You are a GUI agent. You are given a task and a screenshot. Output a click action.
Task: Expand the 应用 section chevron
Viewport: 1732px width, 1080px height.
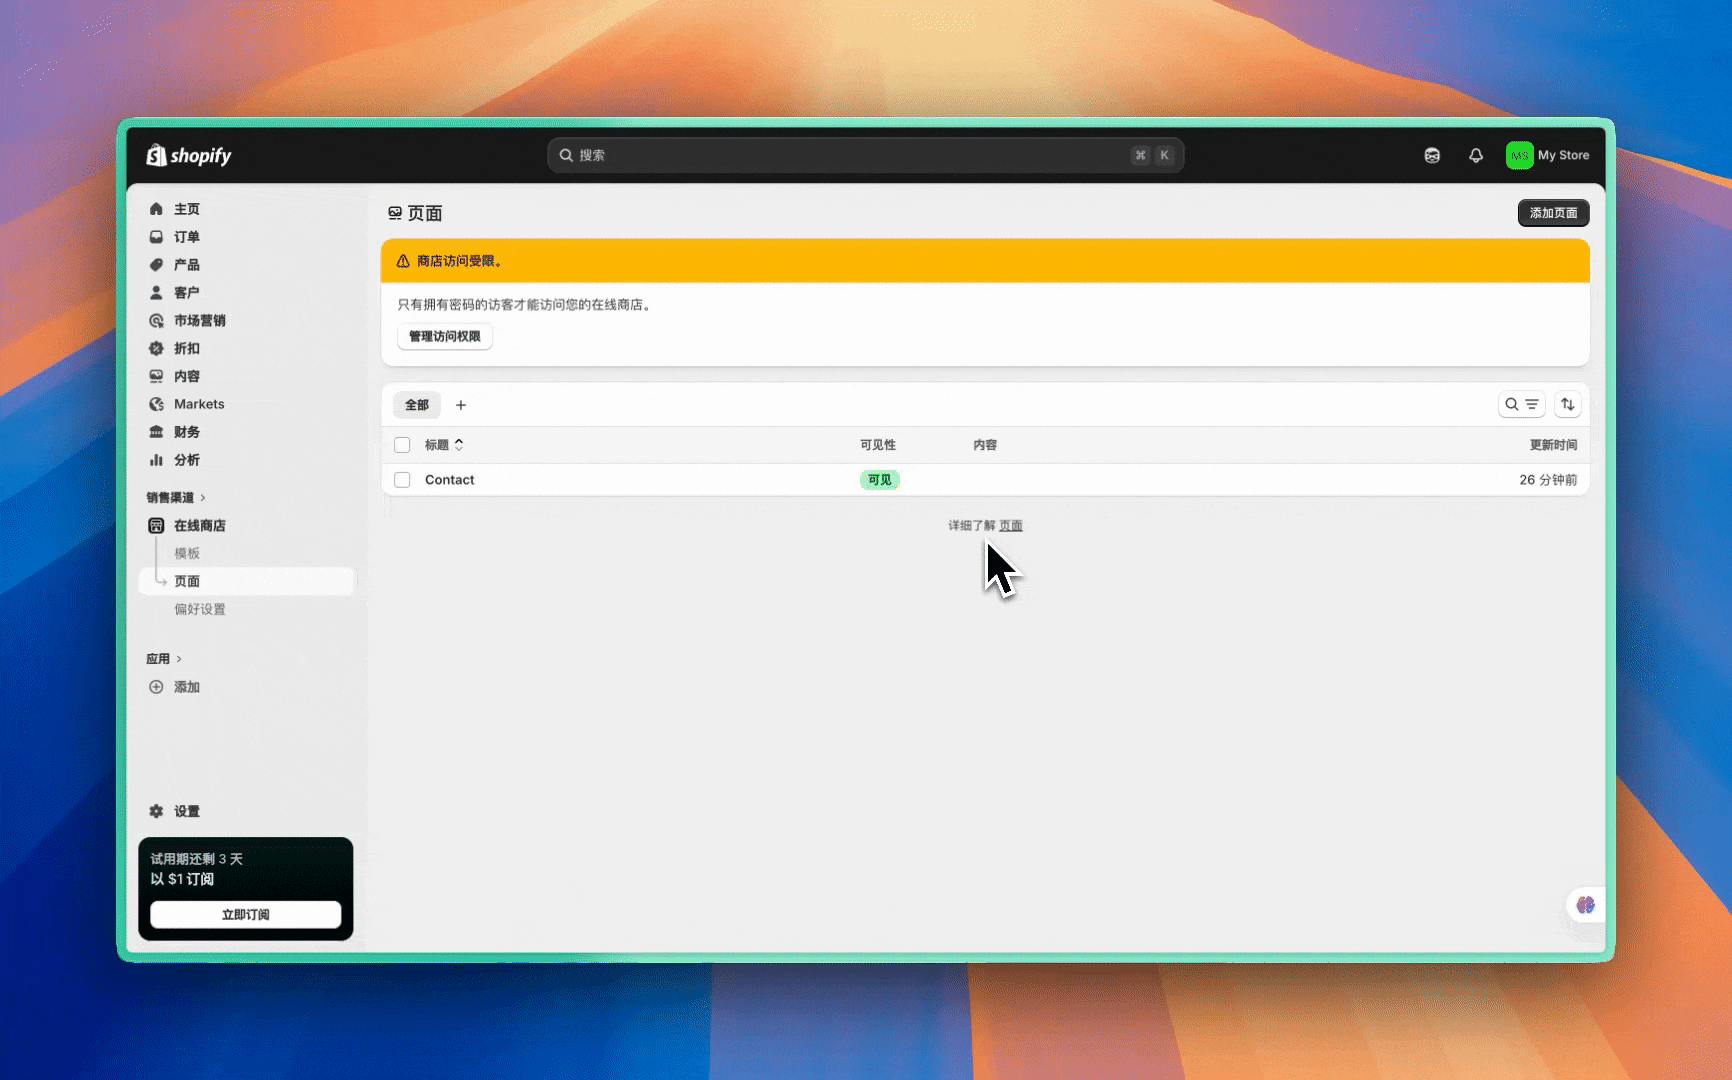tap(179, 659)
